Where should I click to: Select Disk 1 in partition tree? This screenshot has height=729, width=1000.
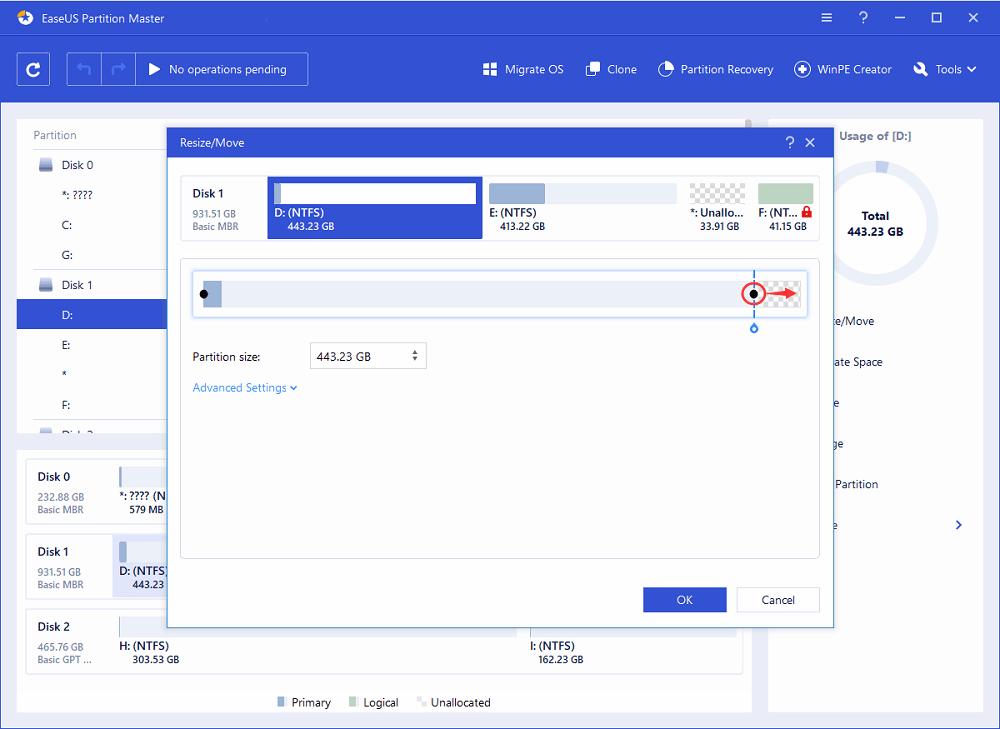pyautogui.click(x=77, y=285)
